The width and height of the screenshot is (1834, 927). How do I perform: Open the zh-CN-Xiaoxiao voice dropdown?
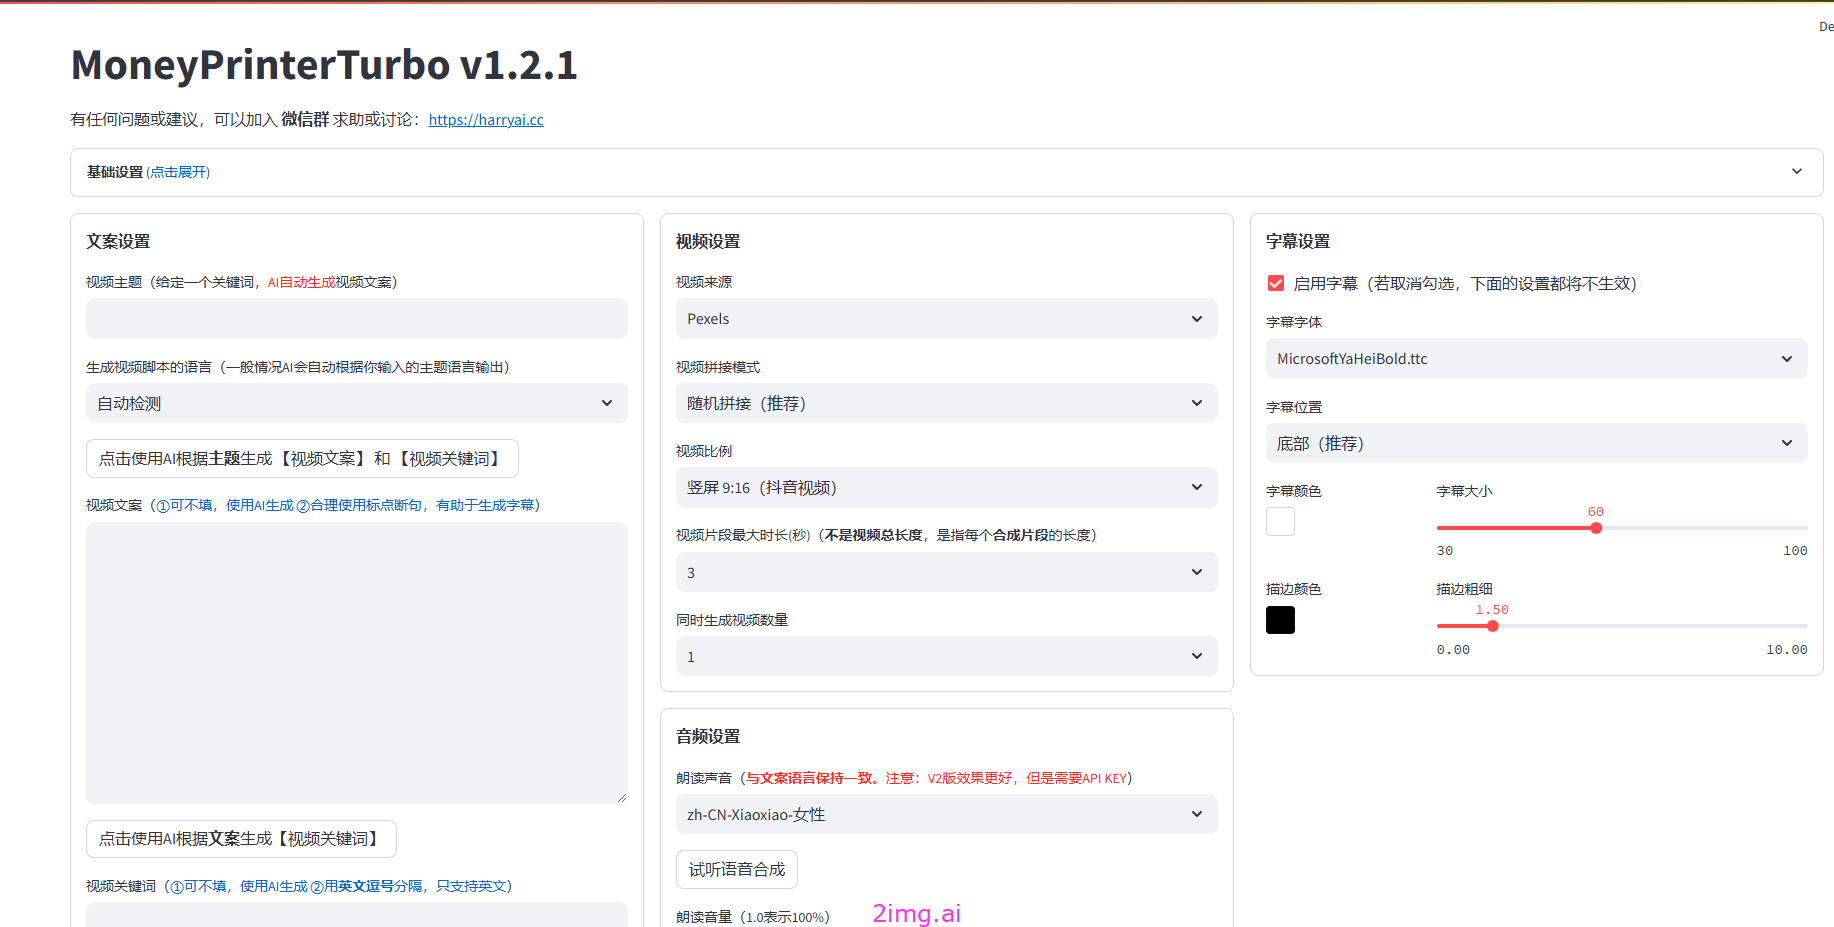[947, 814]
